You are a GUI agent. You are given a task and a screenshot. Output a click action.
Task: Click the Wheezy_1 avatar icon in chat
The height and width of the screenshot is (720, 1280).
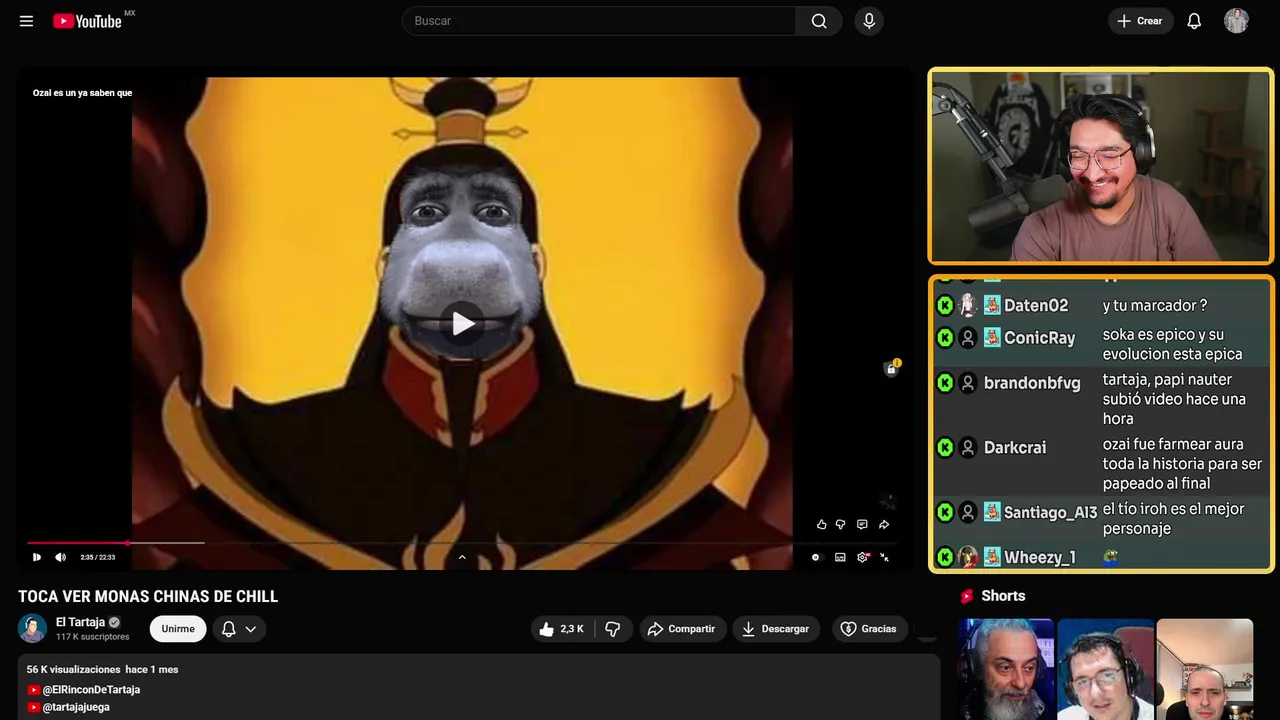(968, 557)
